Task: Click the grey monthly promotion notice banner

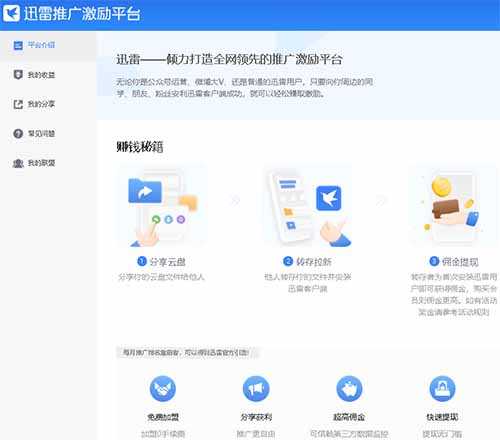Action: click(x=188, y=352)
